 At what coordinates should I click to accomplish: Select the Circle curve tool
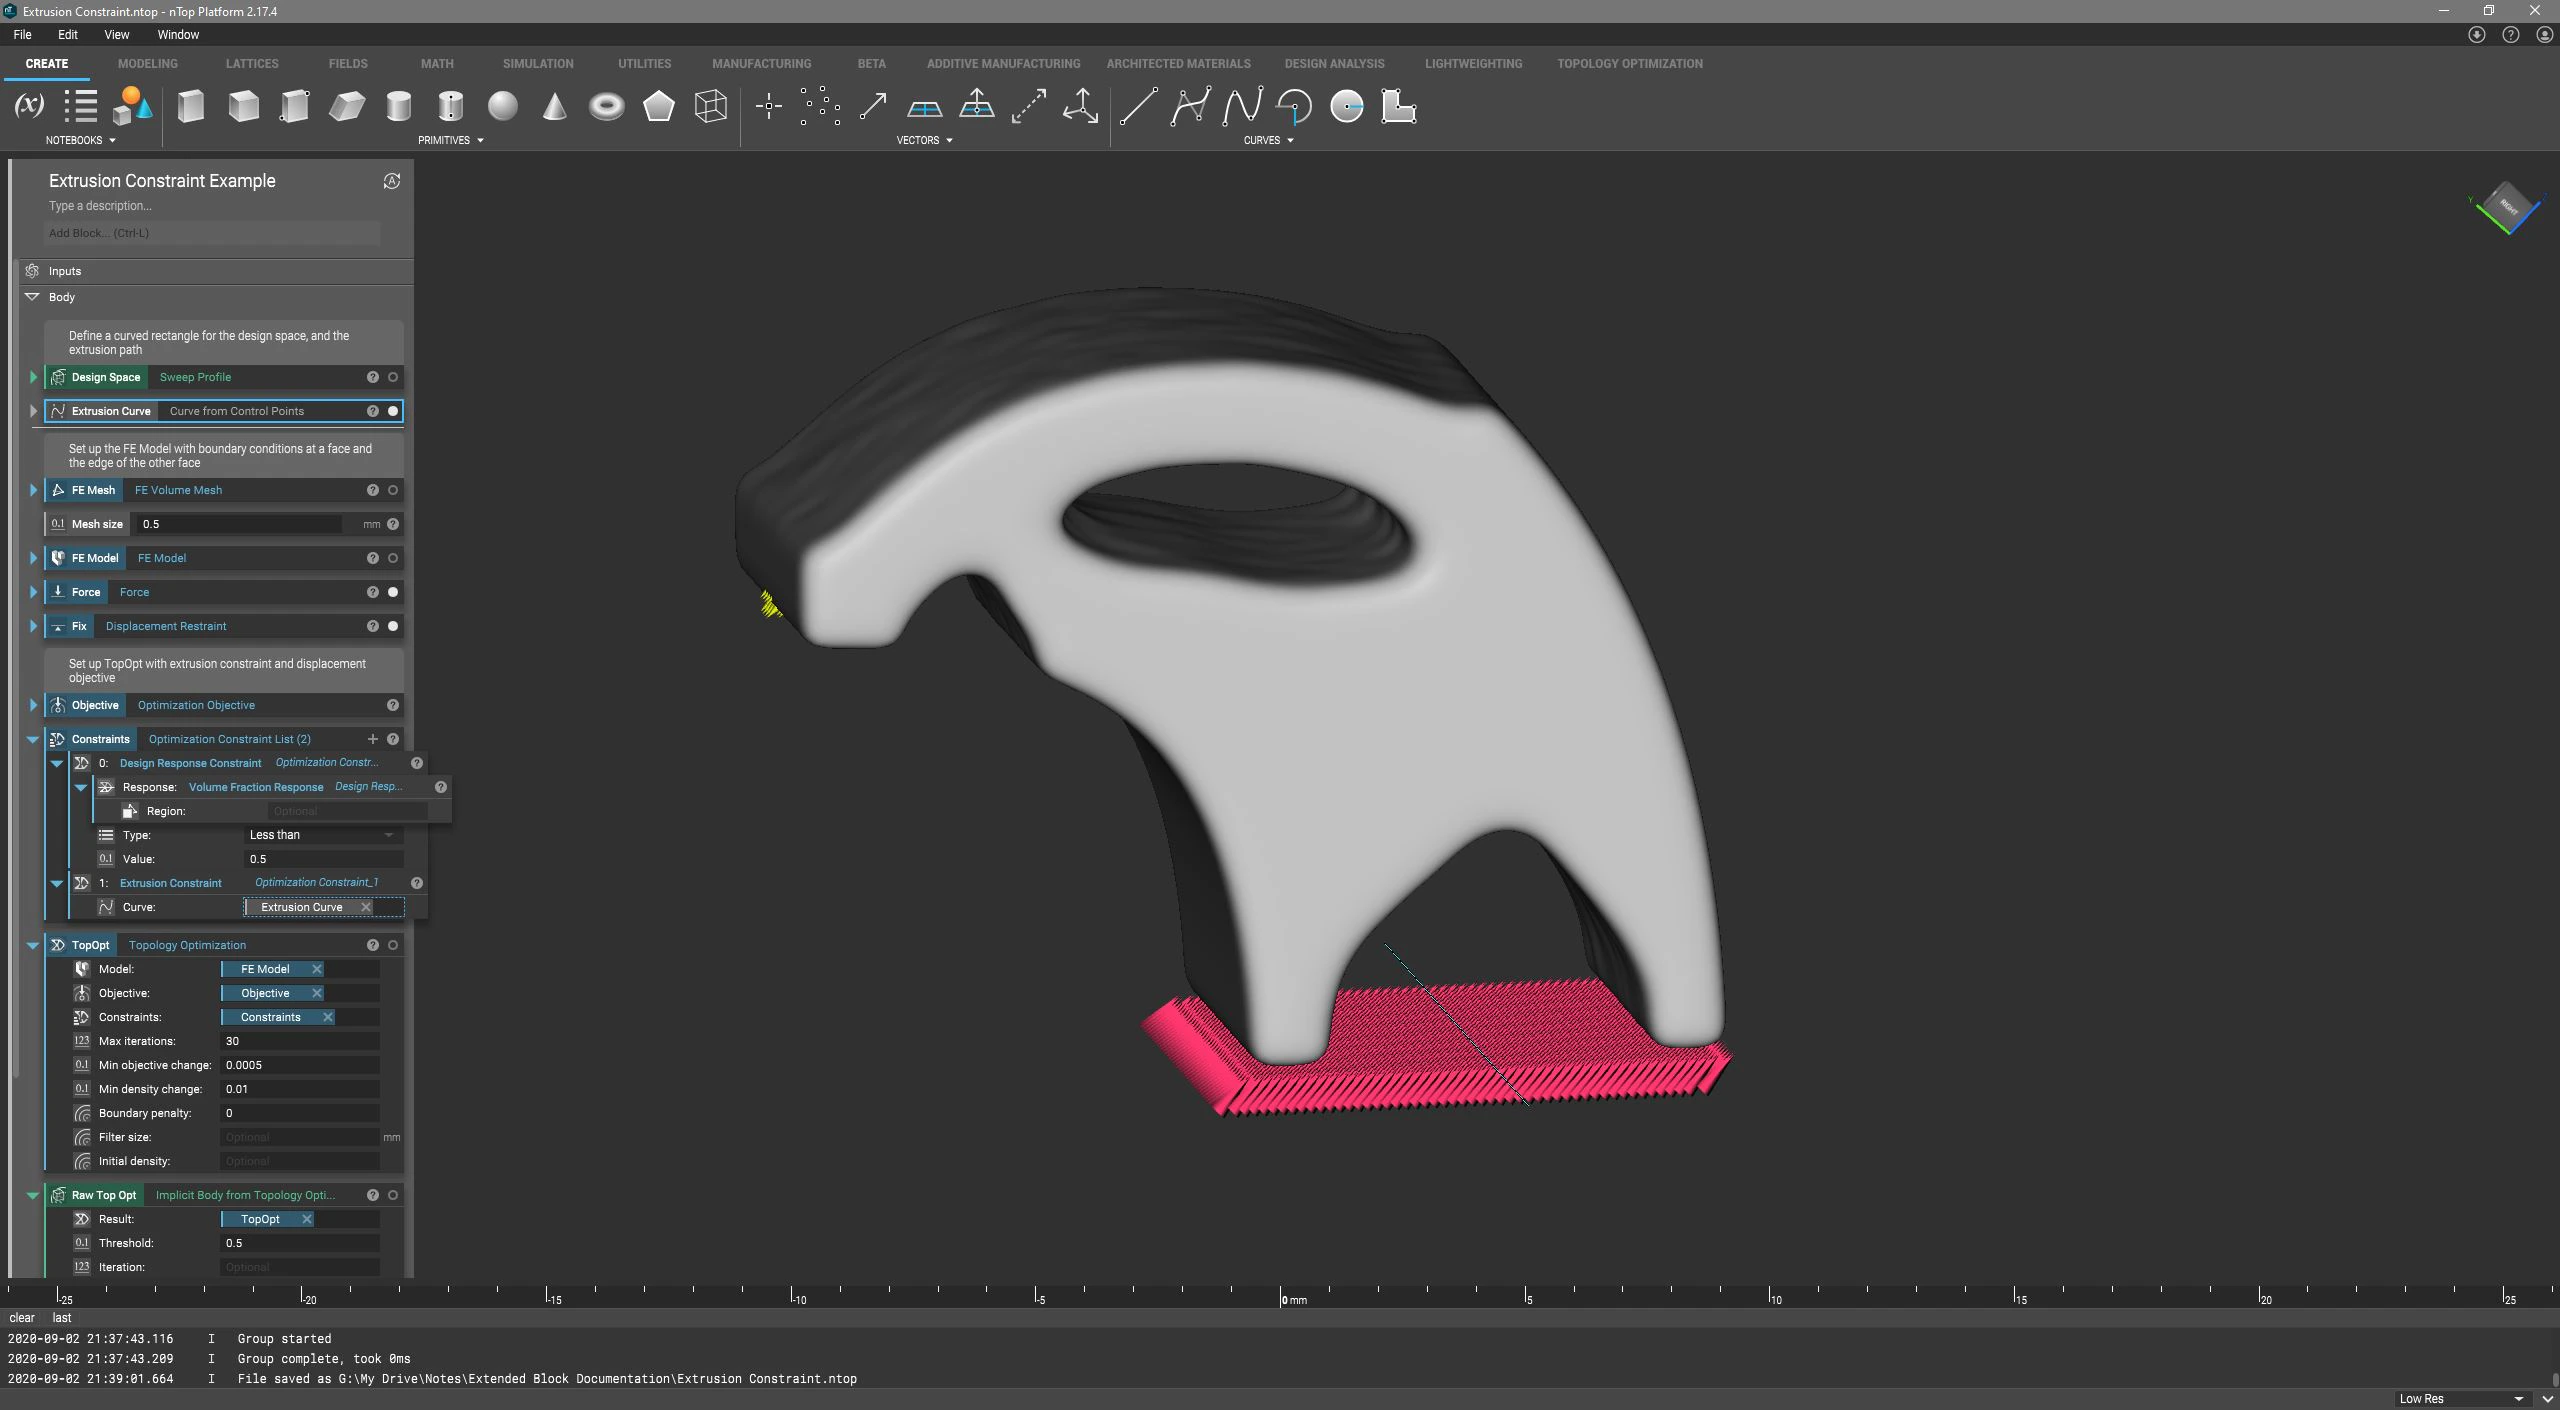[1347, 106]
